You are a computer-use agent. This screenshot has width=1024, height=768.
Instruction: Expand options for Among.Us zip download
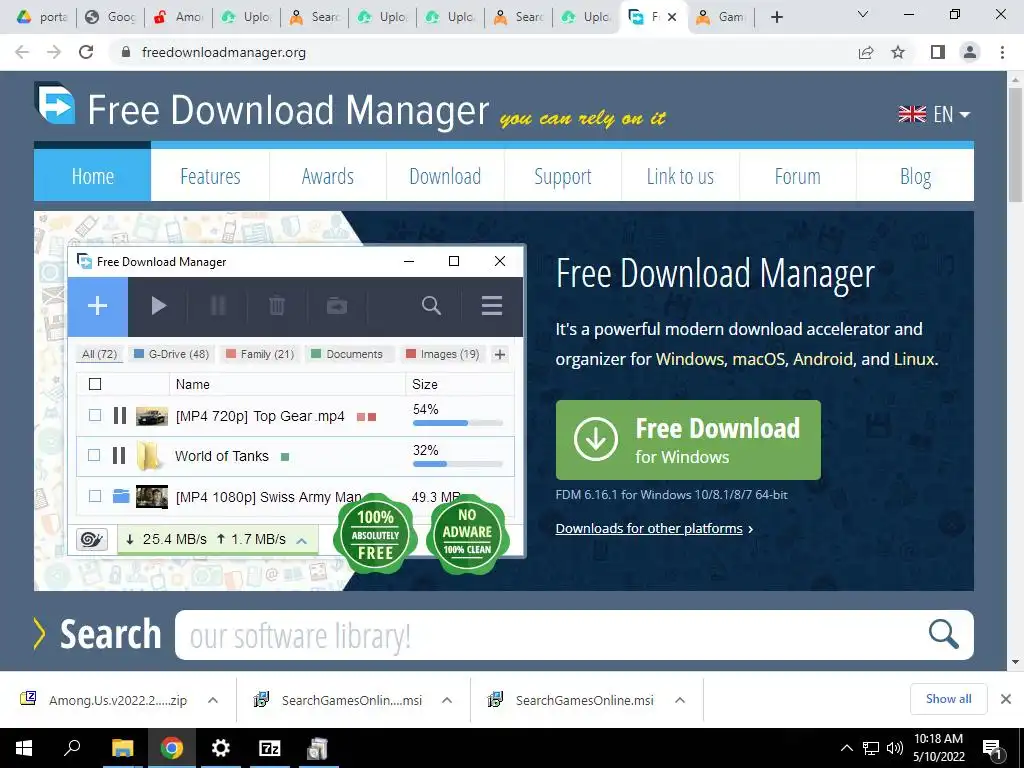click(213, 700)
